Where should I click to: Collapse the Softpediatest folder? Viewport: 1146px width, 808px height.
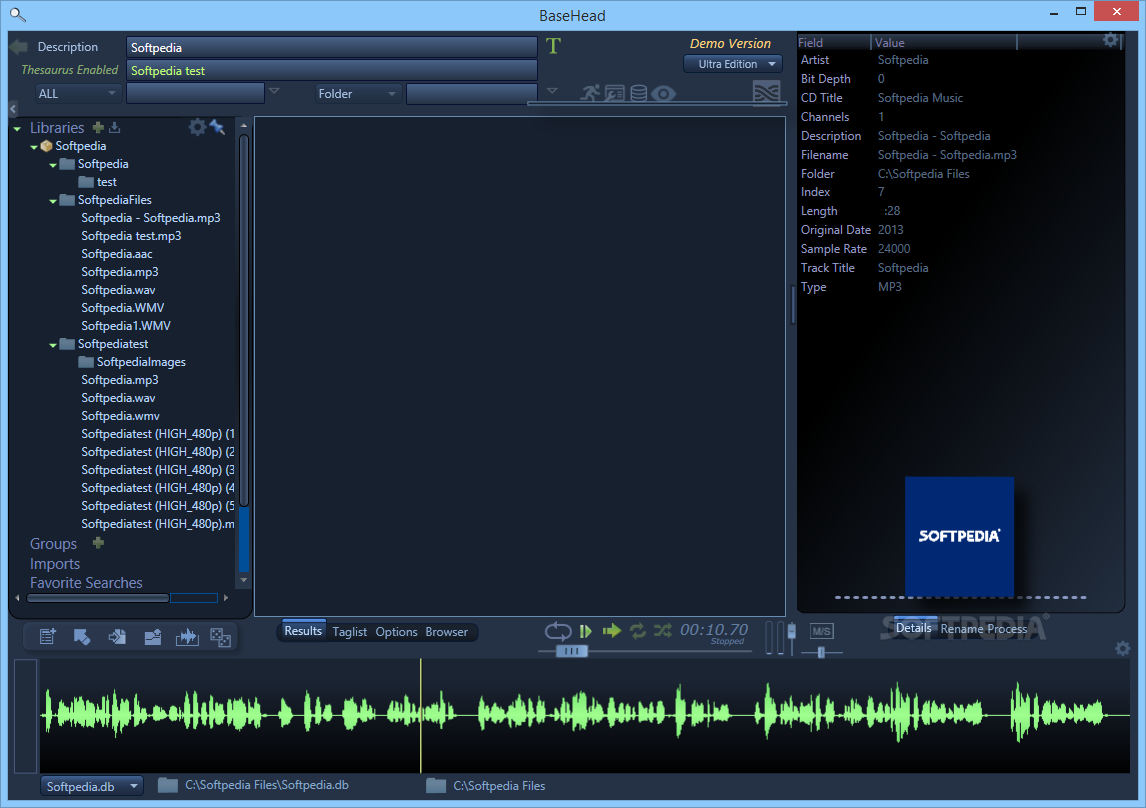(x=53, y=345)
